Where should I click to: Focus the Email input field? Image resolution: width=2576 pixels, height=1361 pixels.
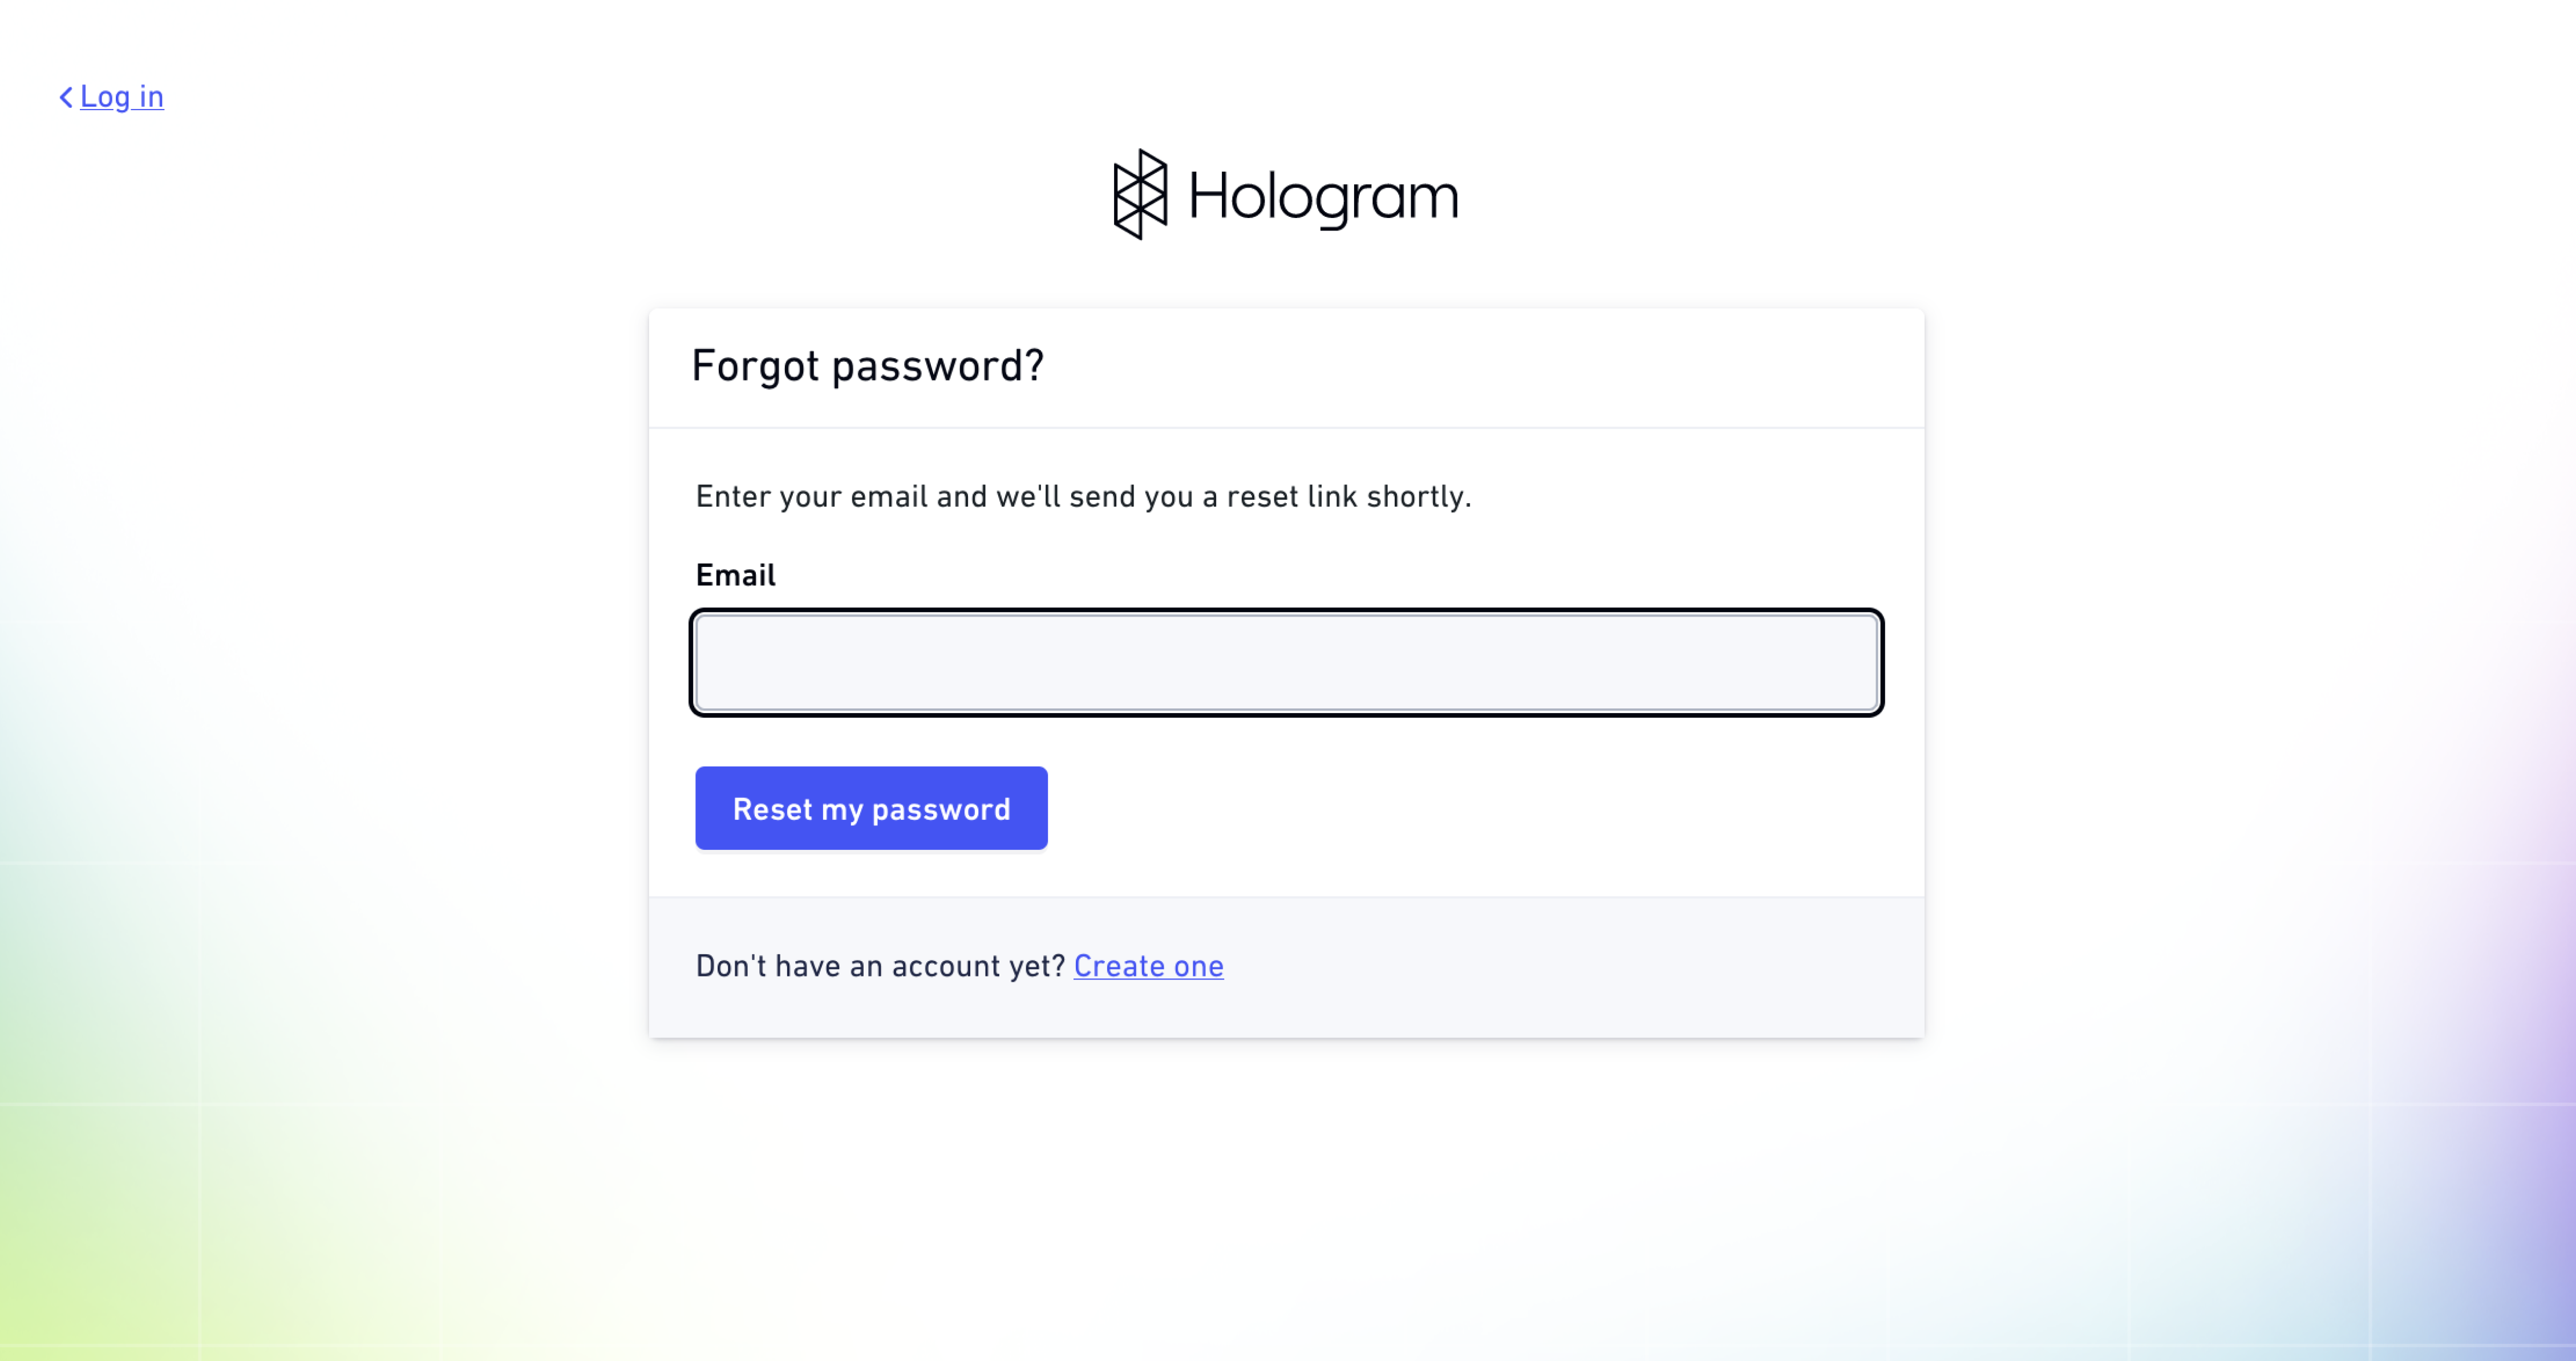pos(1287,663)
